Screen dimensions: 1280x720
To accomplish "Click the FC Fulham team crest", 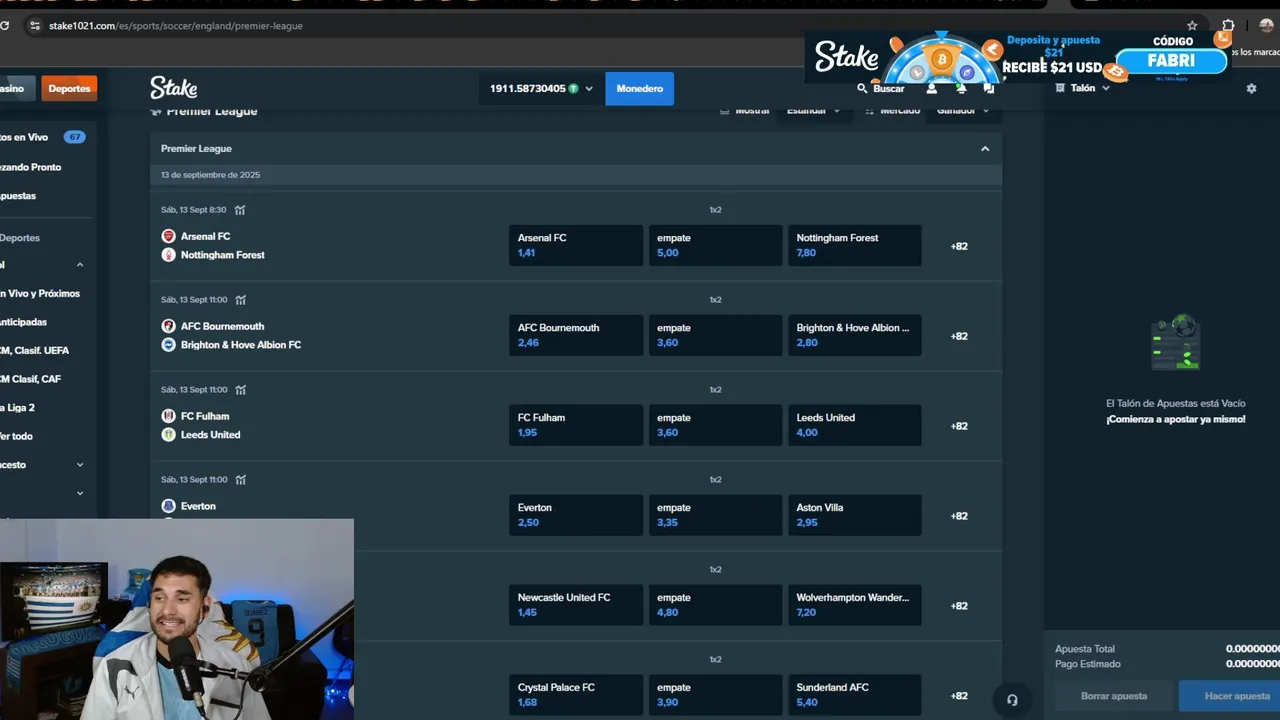I will point(168,416).
